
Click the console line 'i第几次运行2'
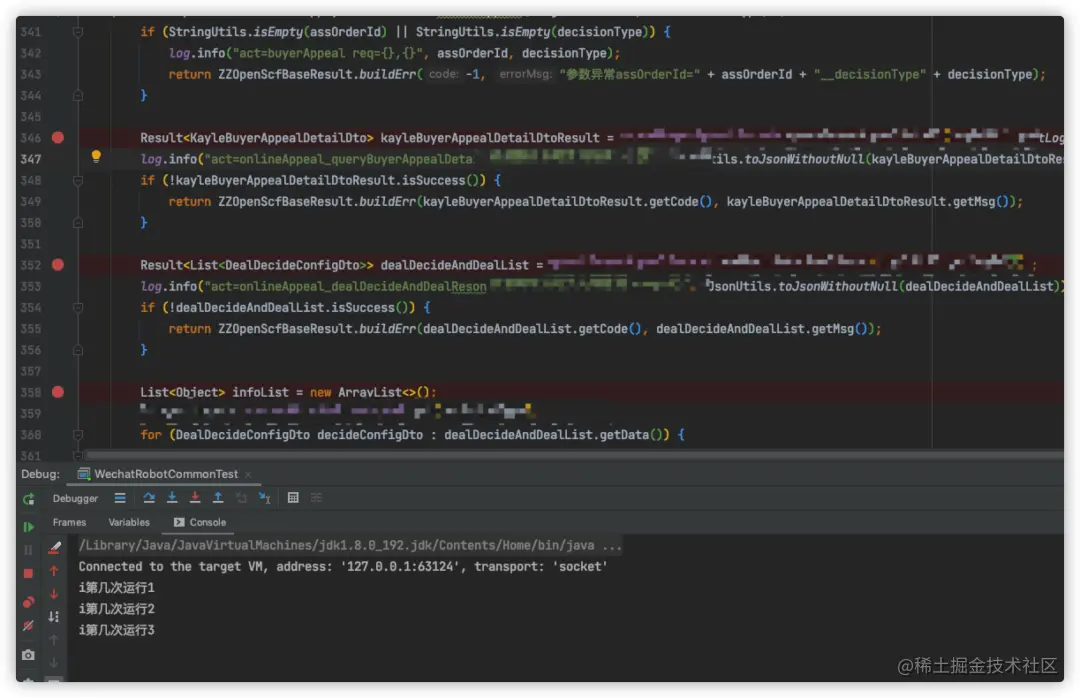click(116, 609)
